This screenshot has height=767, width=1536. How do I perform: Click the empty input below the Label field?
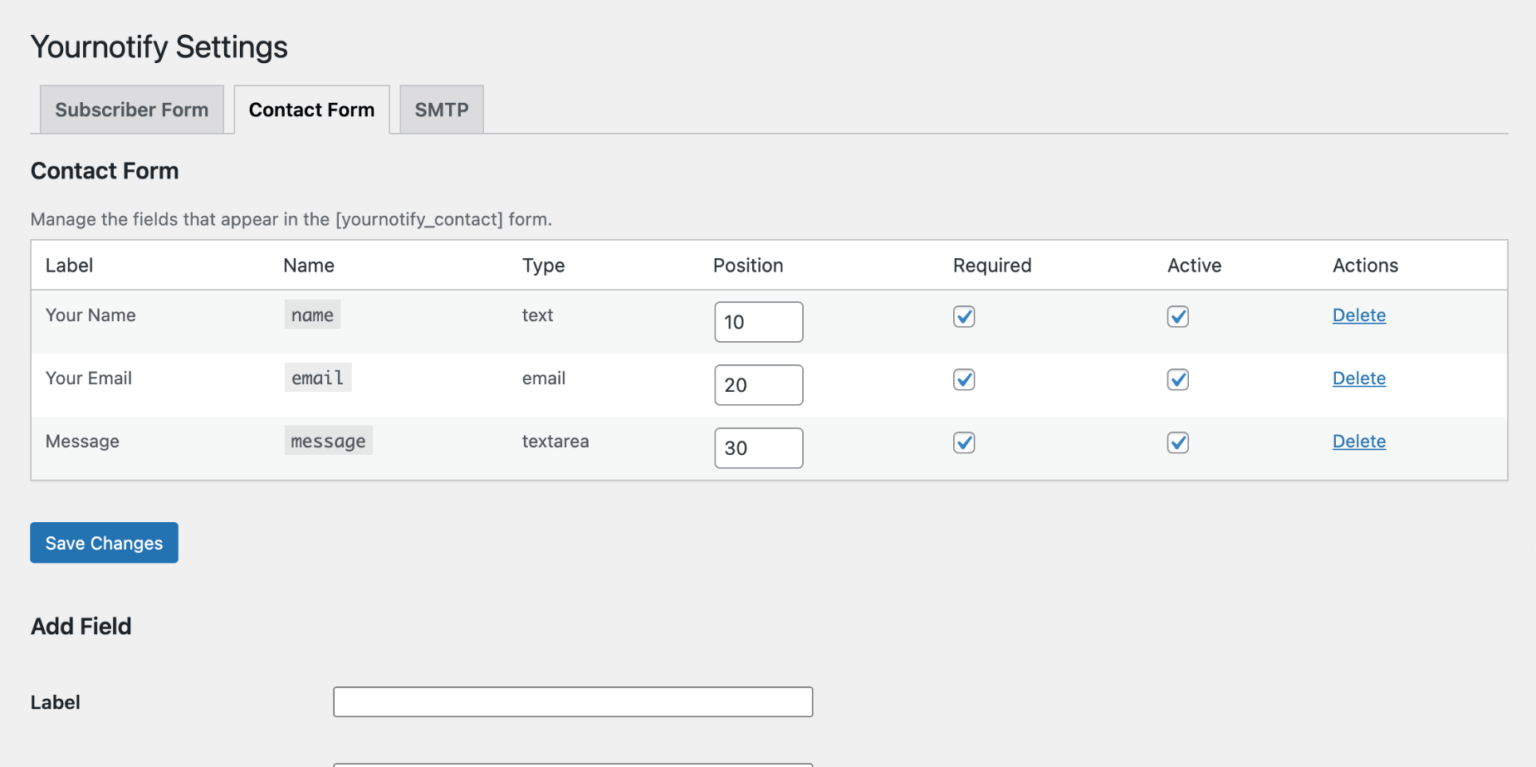coord(572,763)
